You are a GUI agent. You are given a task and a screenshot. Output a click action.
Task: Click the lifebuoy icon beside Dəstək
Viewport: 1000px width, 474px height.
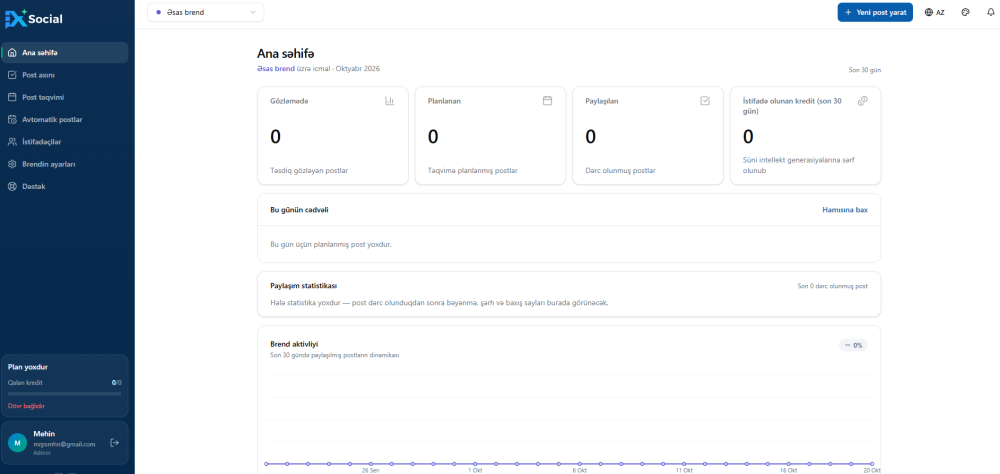(x=12, y=186)
